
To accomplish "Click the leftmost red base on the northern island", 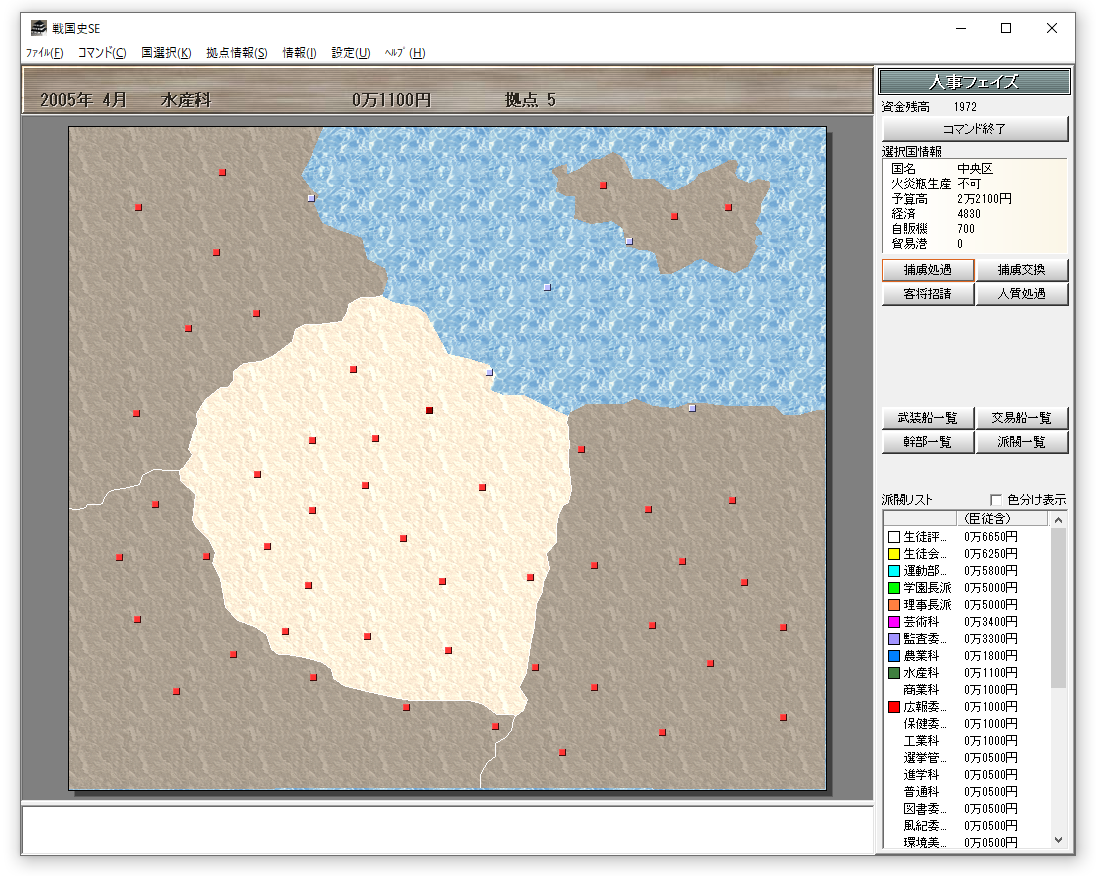I will click(x=603, y=185).
